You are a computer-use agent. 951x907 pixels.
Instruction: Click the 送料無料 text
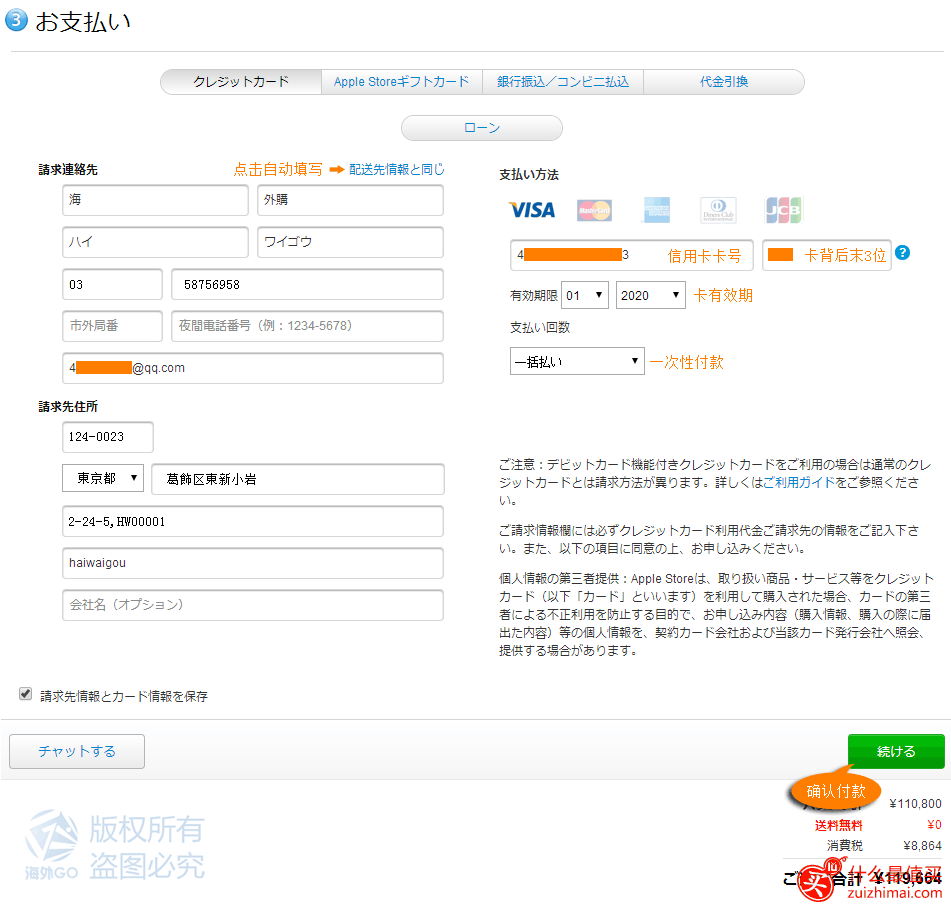(838, 825)
